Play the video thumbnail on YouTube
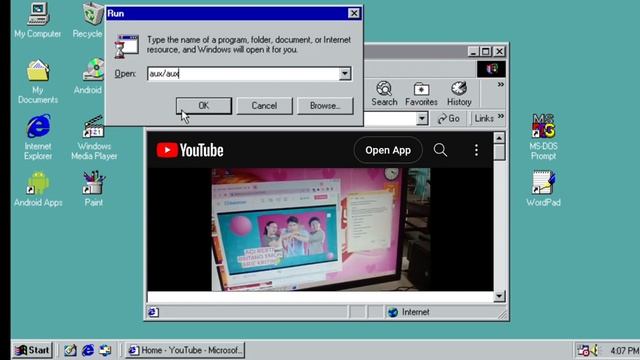Screen dimensions: 640x360 pos(320,229)
